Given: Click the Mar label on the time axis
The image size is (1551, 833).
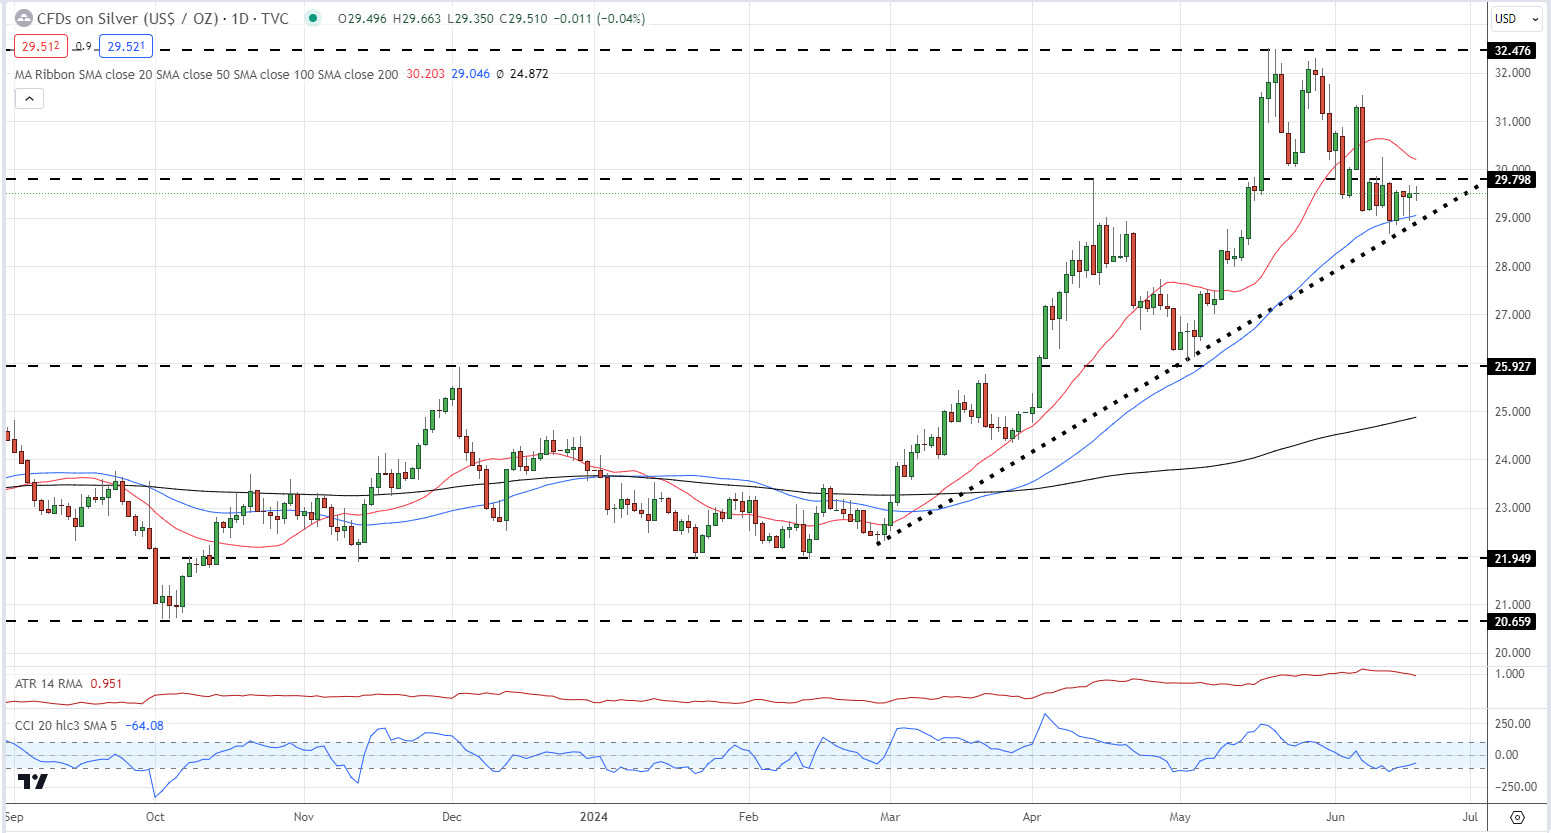Looking at the screenshot, I should pyautogui.click(x=890, y=817).
